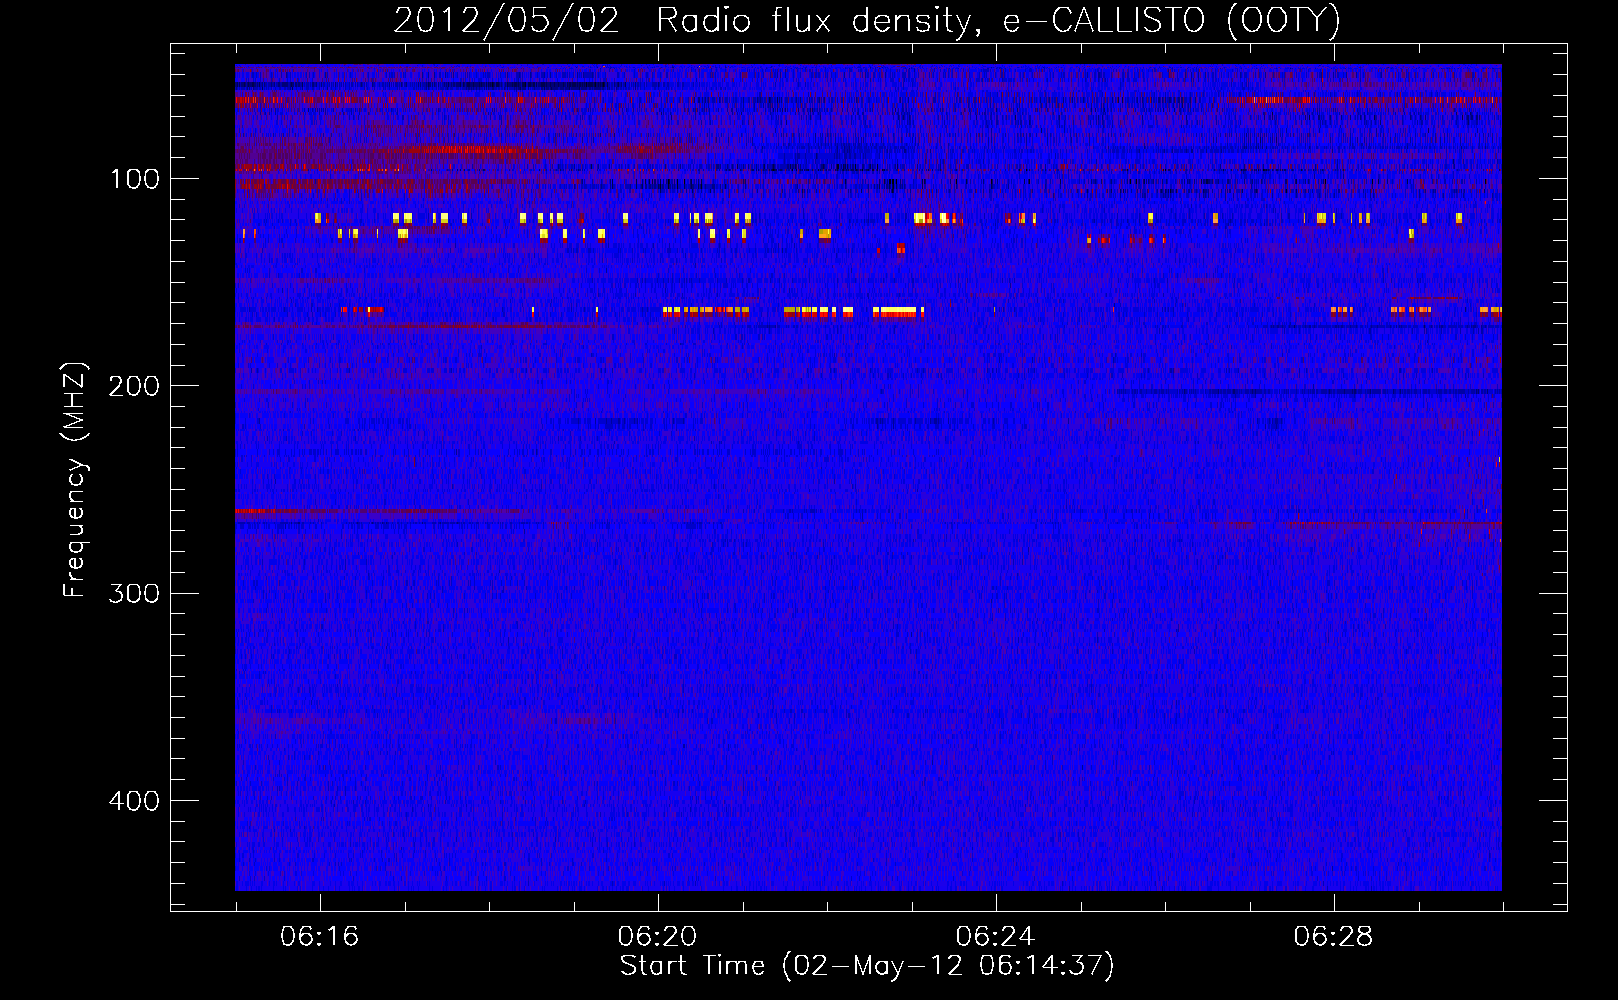Click the 300 frequency tick label

(x=134, y=593)
